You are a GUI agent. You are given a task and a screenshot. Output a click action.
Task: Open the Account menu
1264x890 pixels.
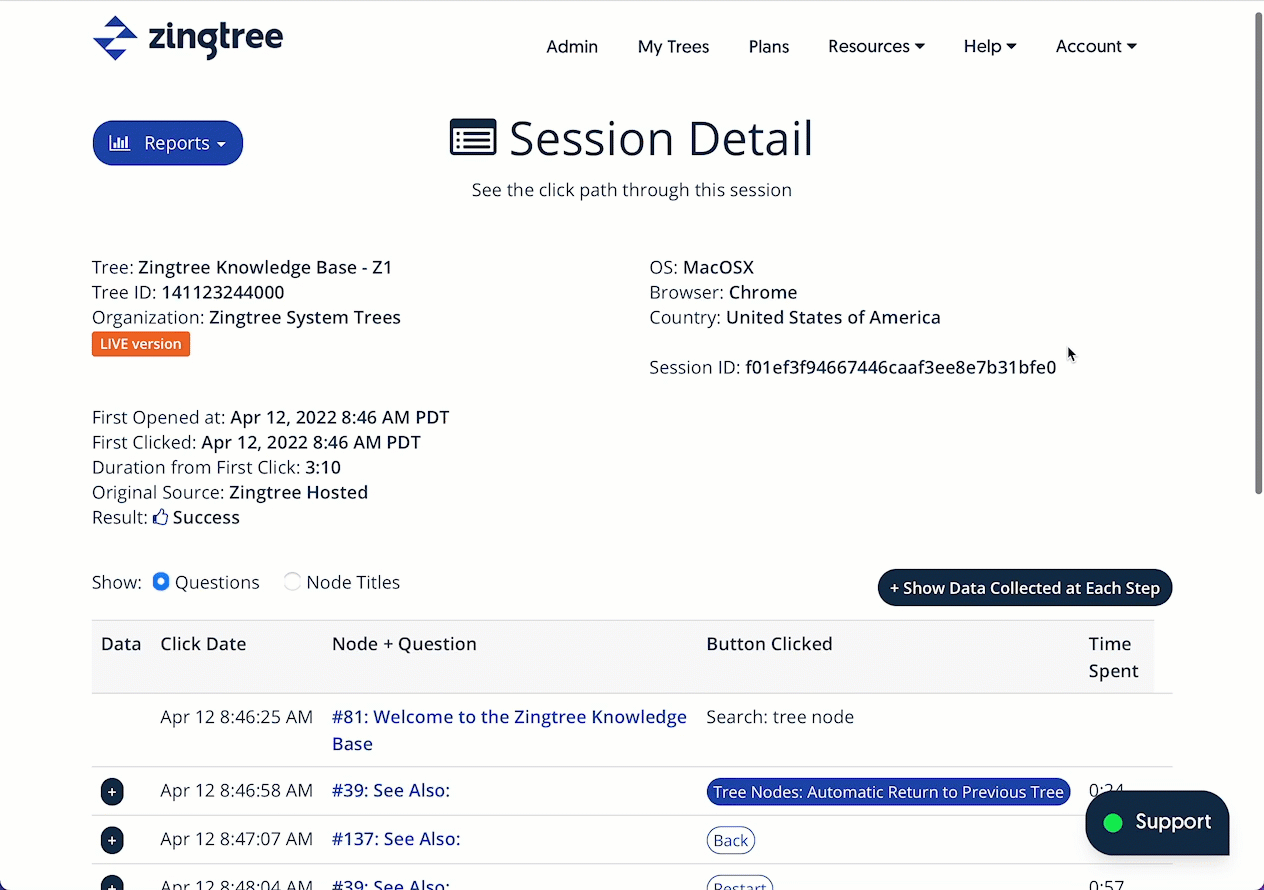(x=1096, y=46)
